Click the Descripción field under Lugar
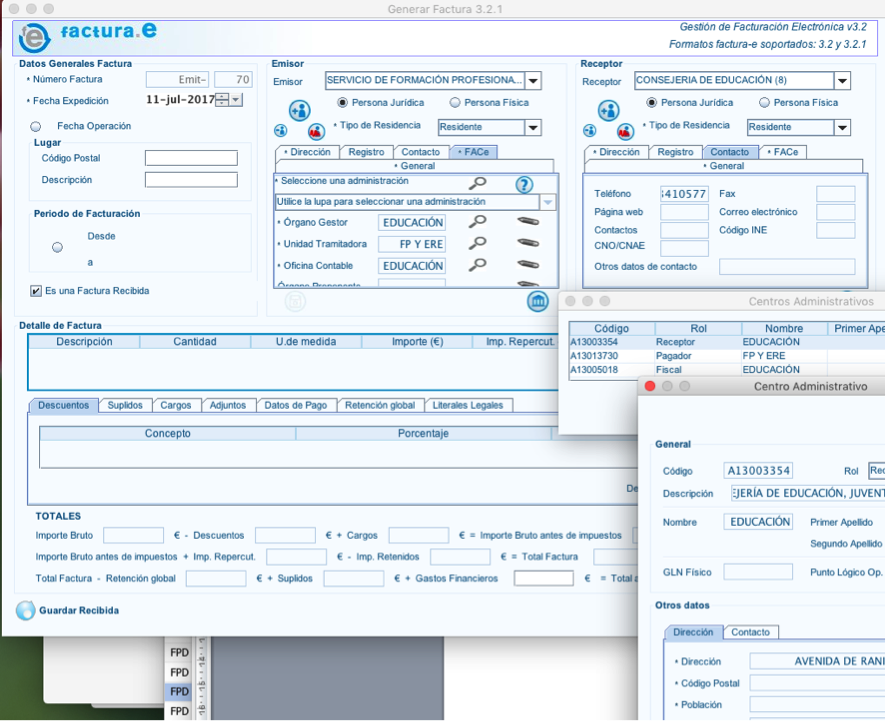Viewport: 886px width, 721px height. [x=191, y=180]
